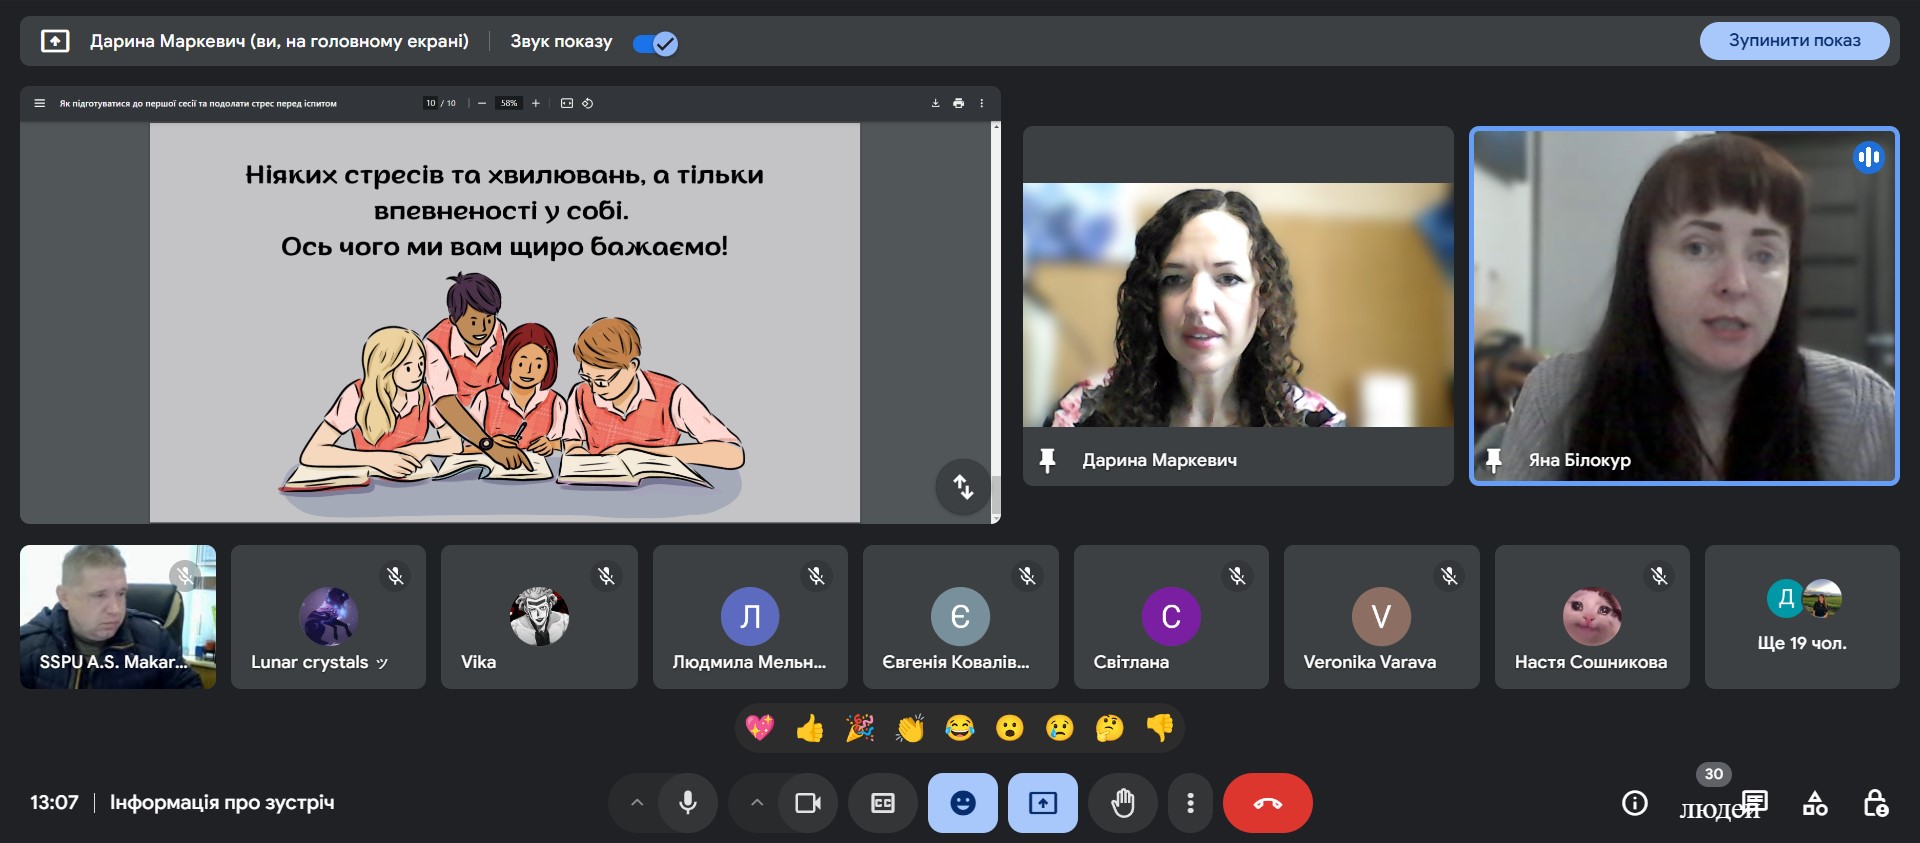The width and height of the screenshot is (1920, 843).
Task: Click the PDF page number field
Action: click(431, 103)
